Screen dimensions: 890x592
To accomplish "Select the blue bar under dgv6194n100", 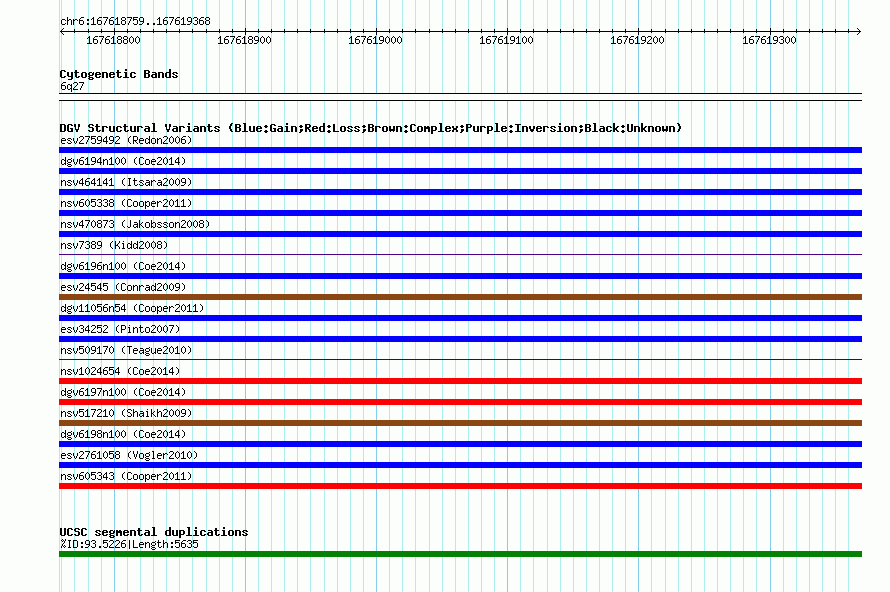I will pos(460,171).
